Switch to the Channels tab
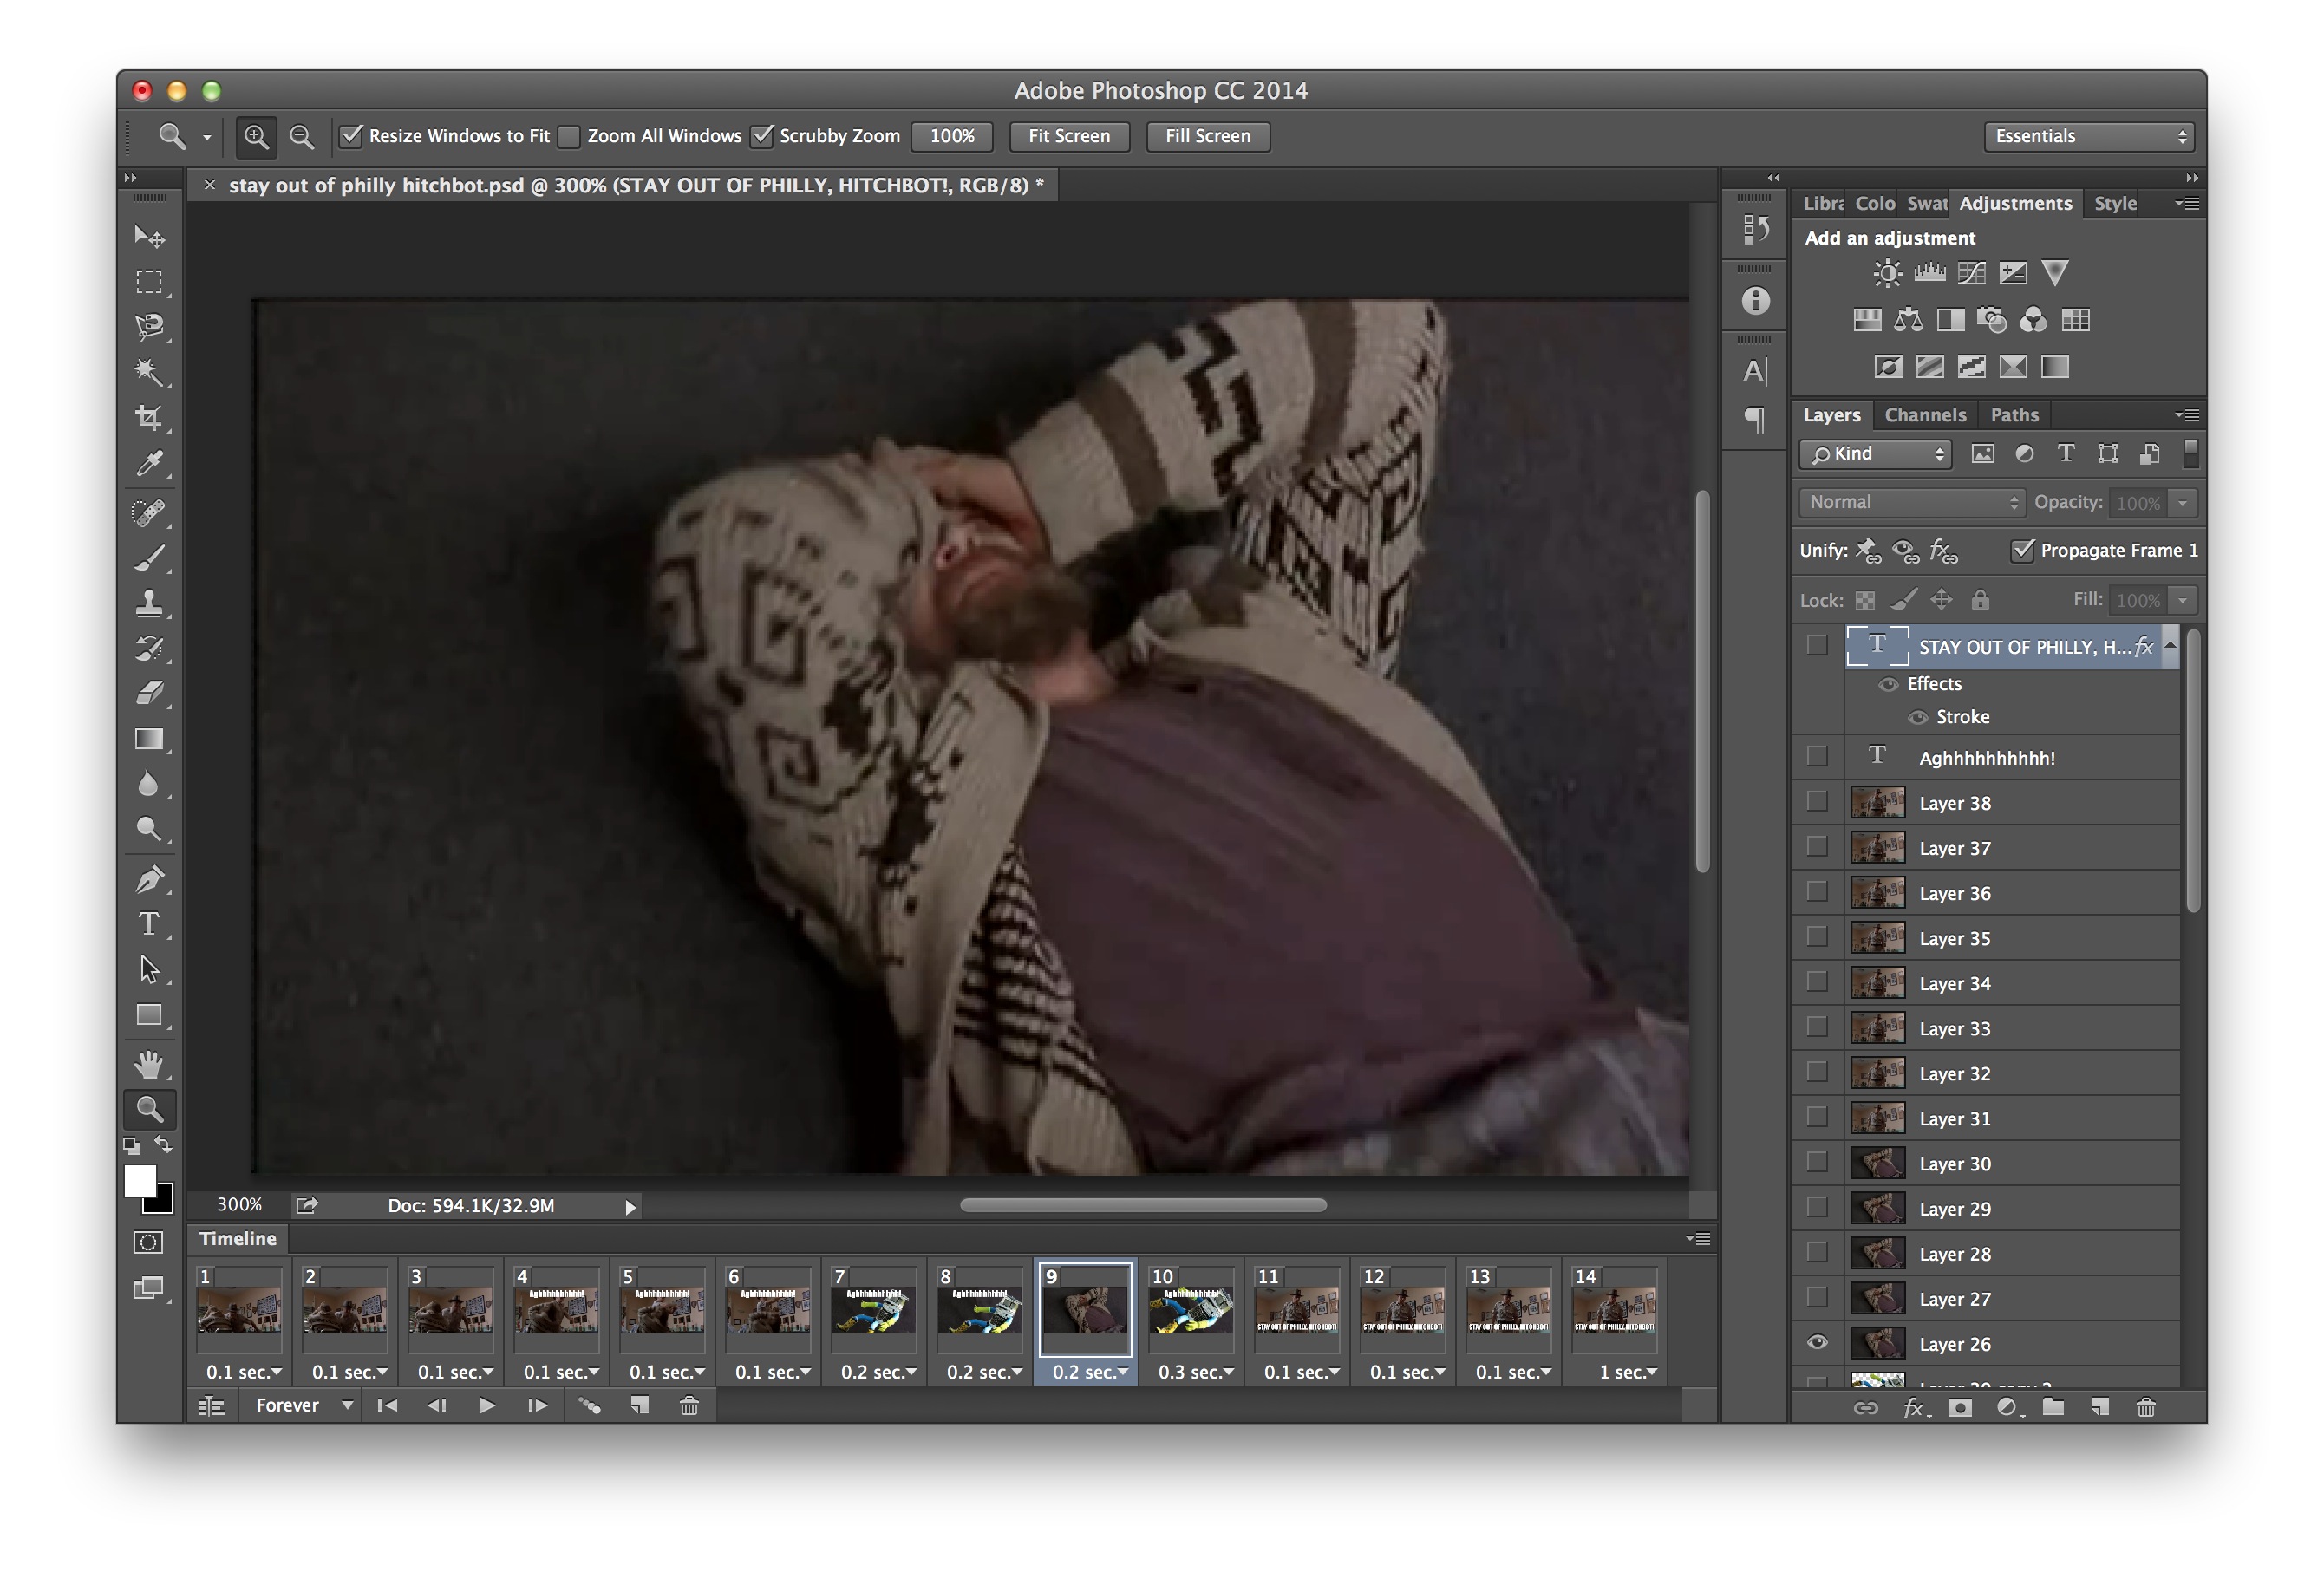Image resolution: width=2324 pixels, height=1578 pixels. [1925, 415]
